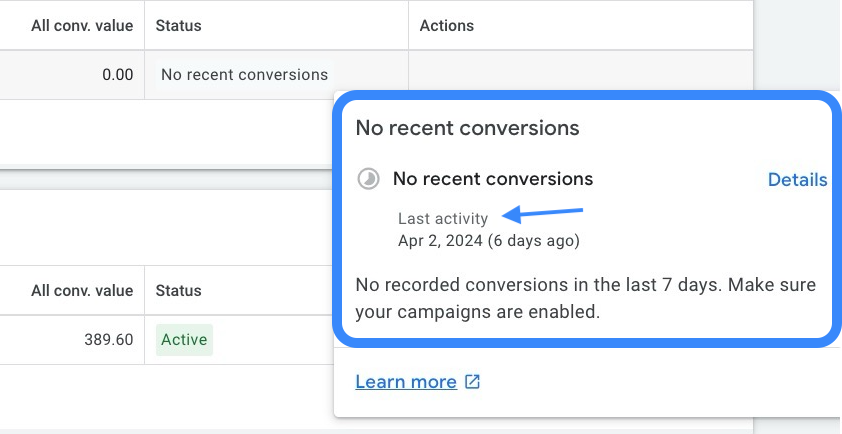Click the external-link icon beside Learn more
Image resolution: width=842 pixels, height=434 pixels.
tap(472, 382)
